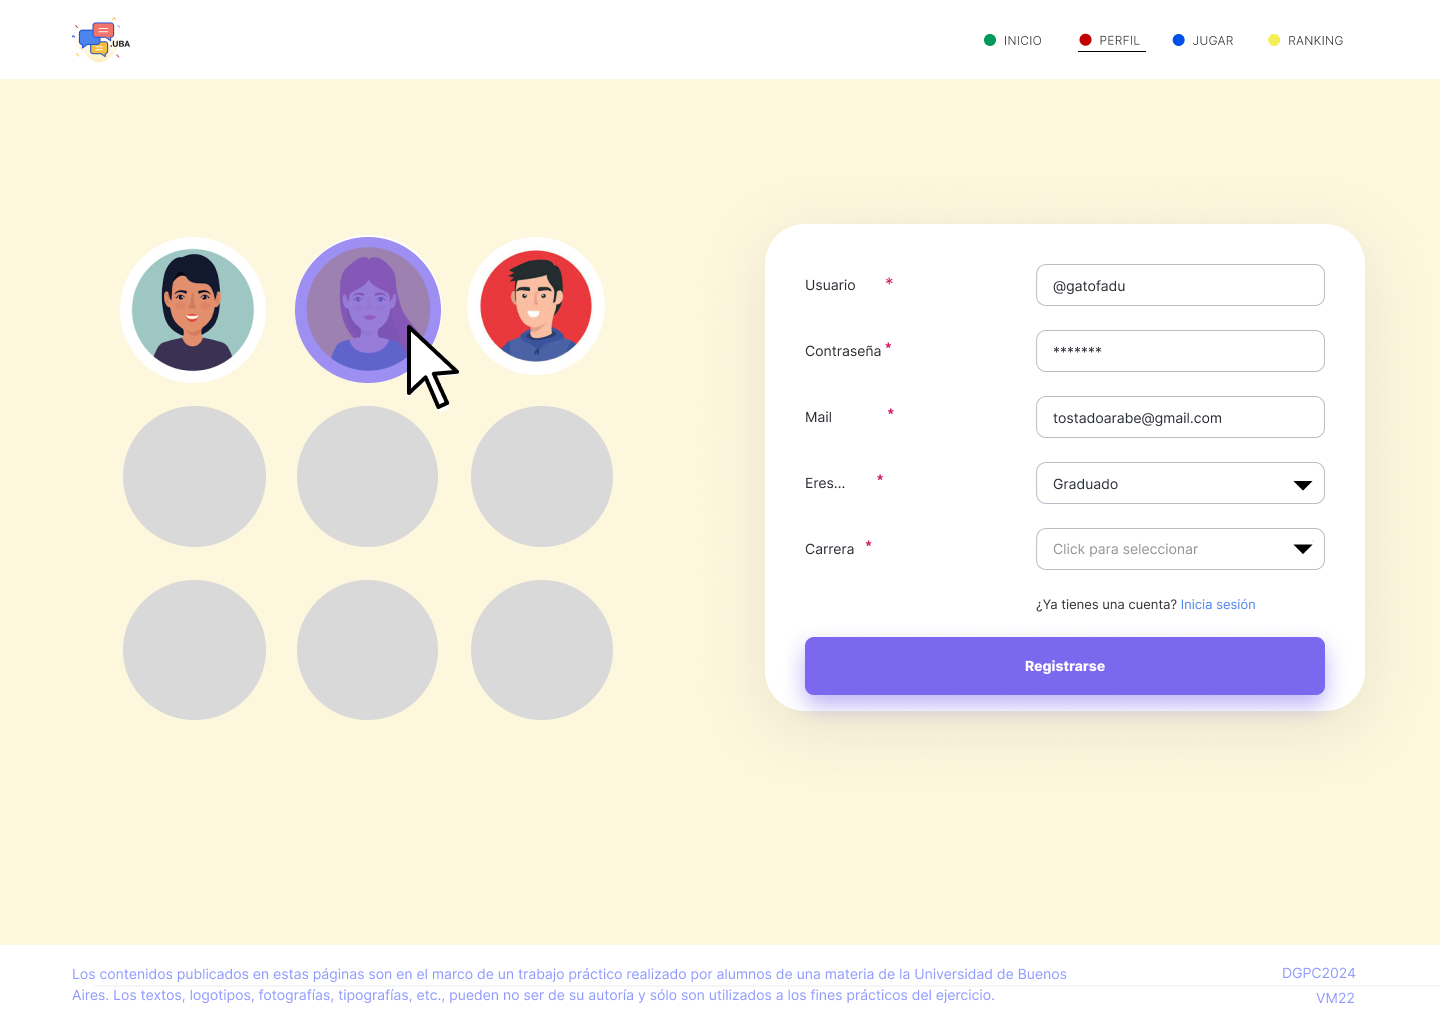Open the Carrera dropdown arrow
The height and width of the screenshot is (1024, 1440).
point(1302,549)
